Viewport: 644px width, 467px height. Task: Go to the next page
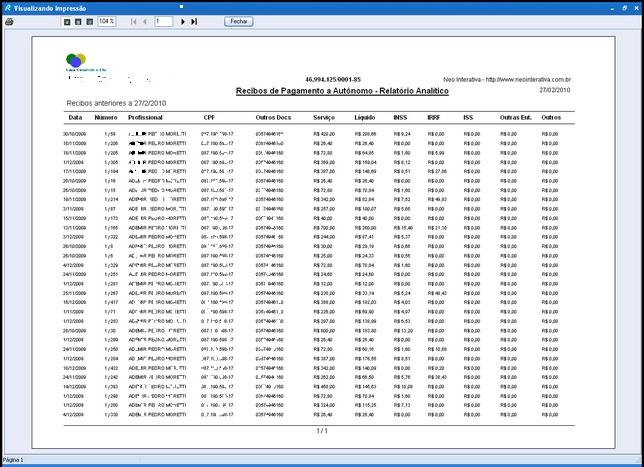183,22
